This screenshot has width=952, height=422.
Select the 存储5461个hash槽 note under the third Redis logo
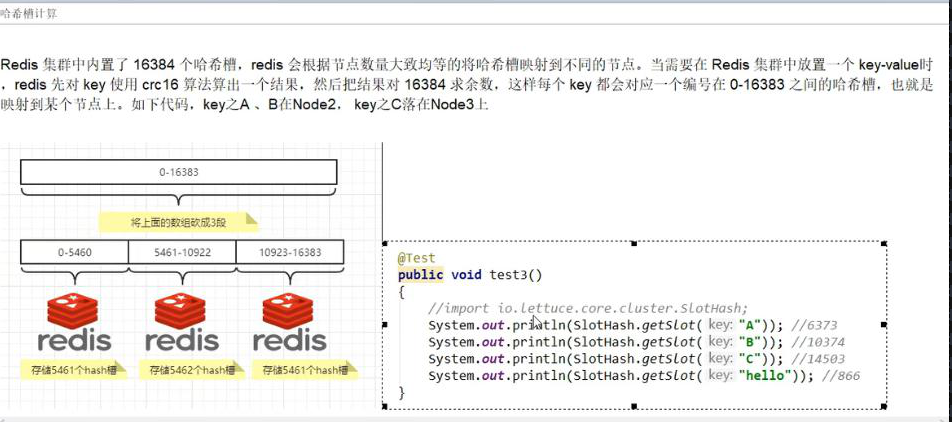305,369
